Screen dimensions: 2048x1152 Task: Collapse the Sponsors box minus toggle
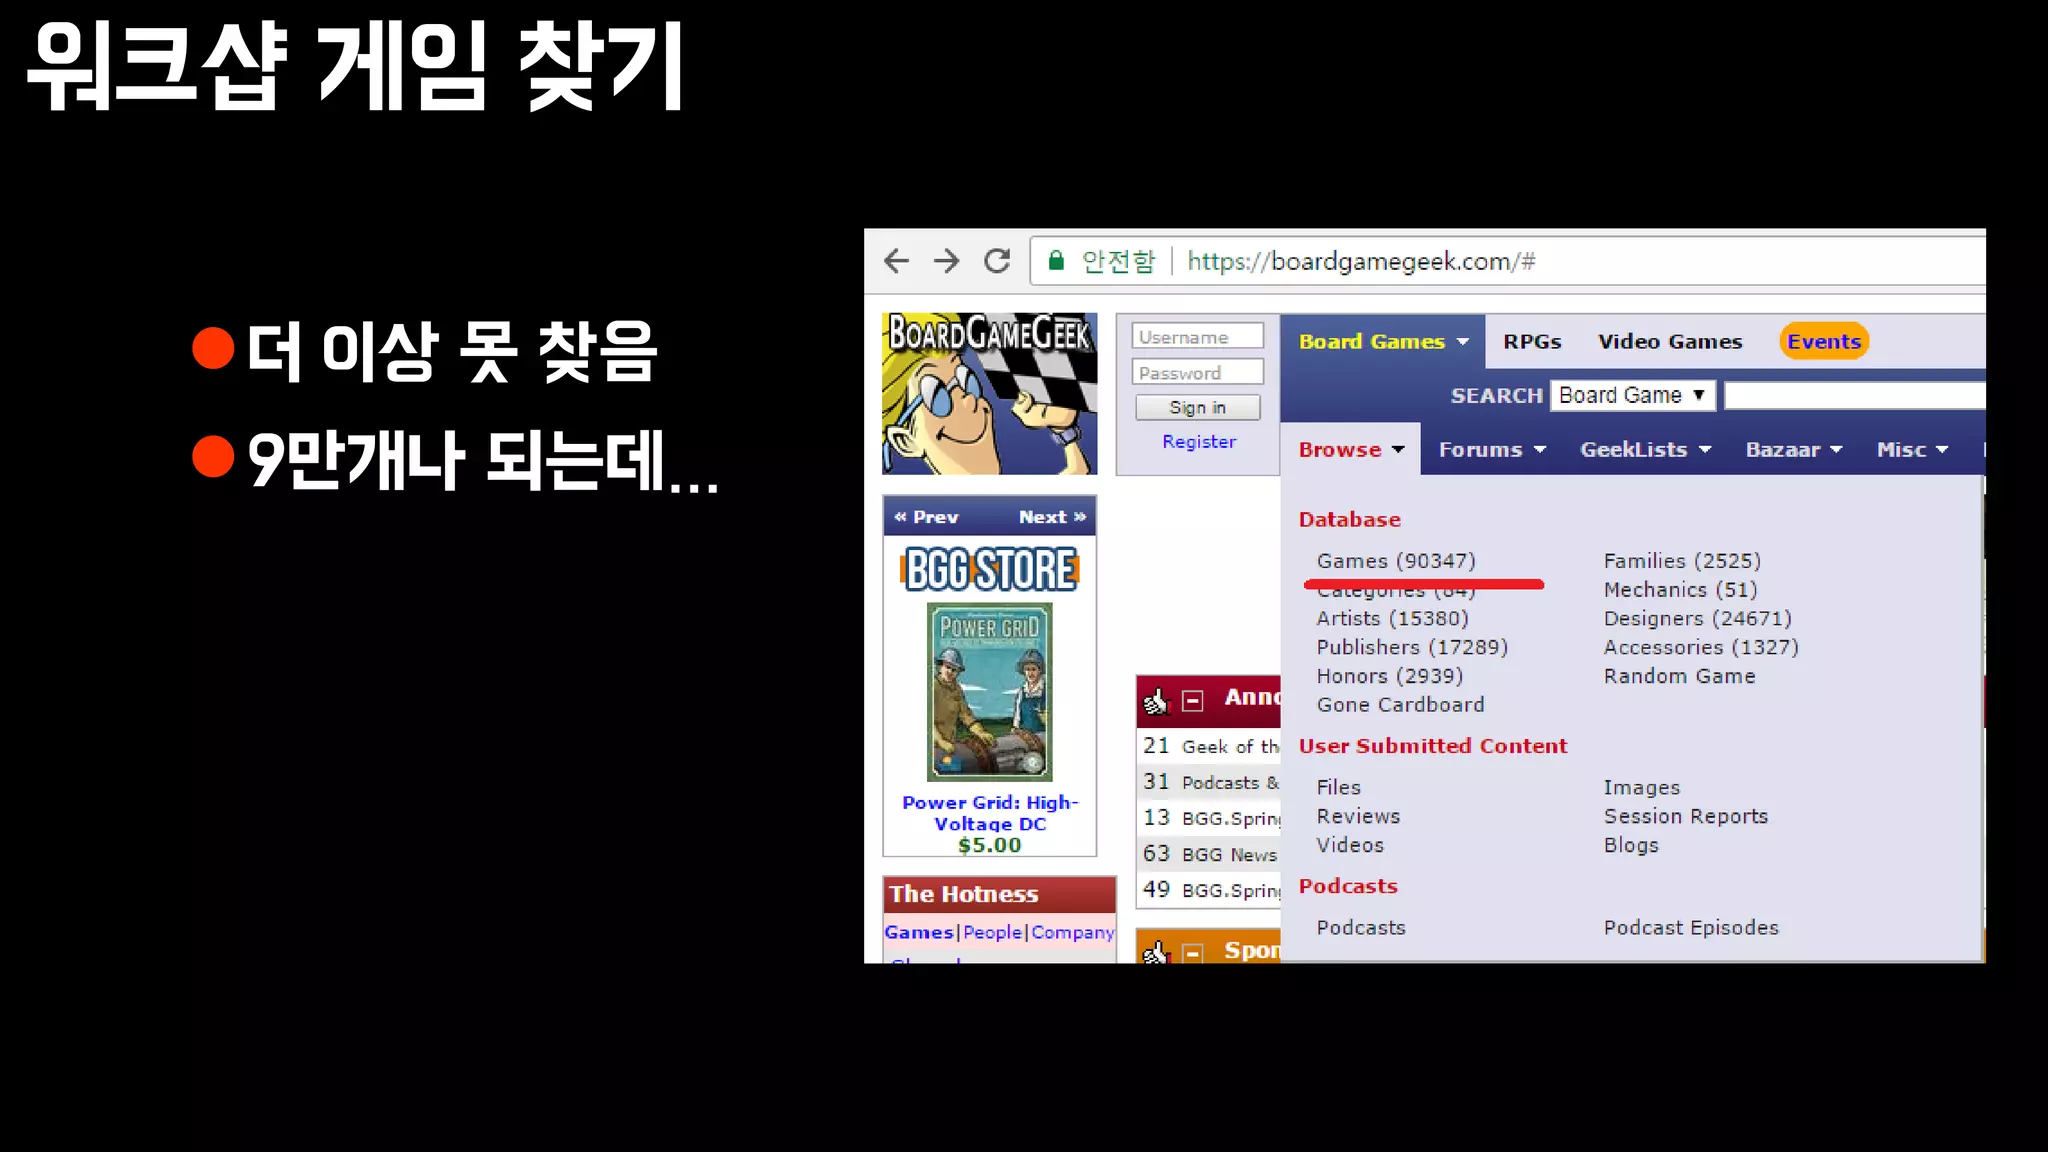[1192, 954]
